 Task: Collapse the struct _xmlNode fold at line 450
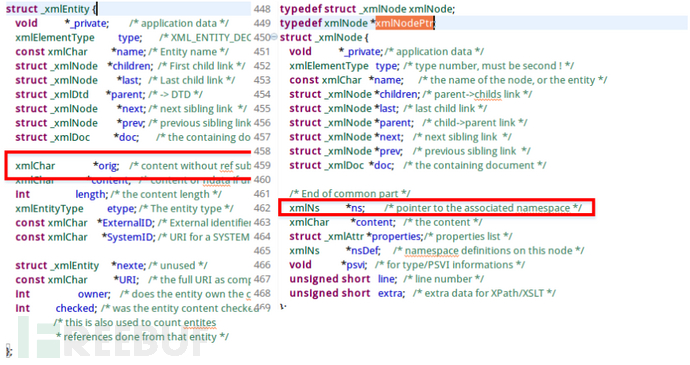274,37
